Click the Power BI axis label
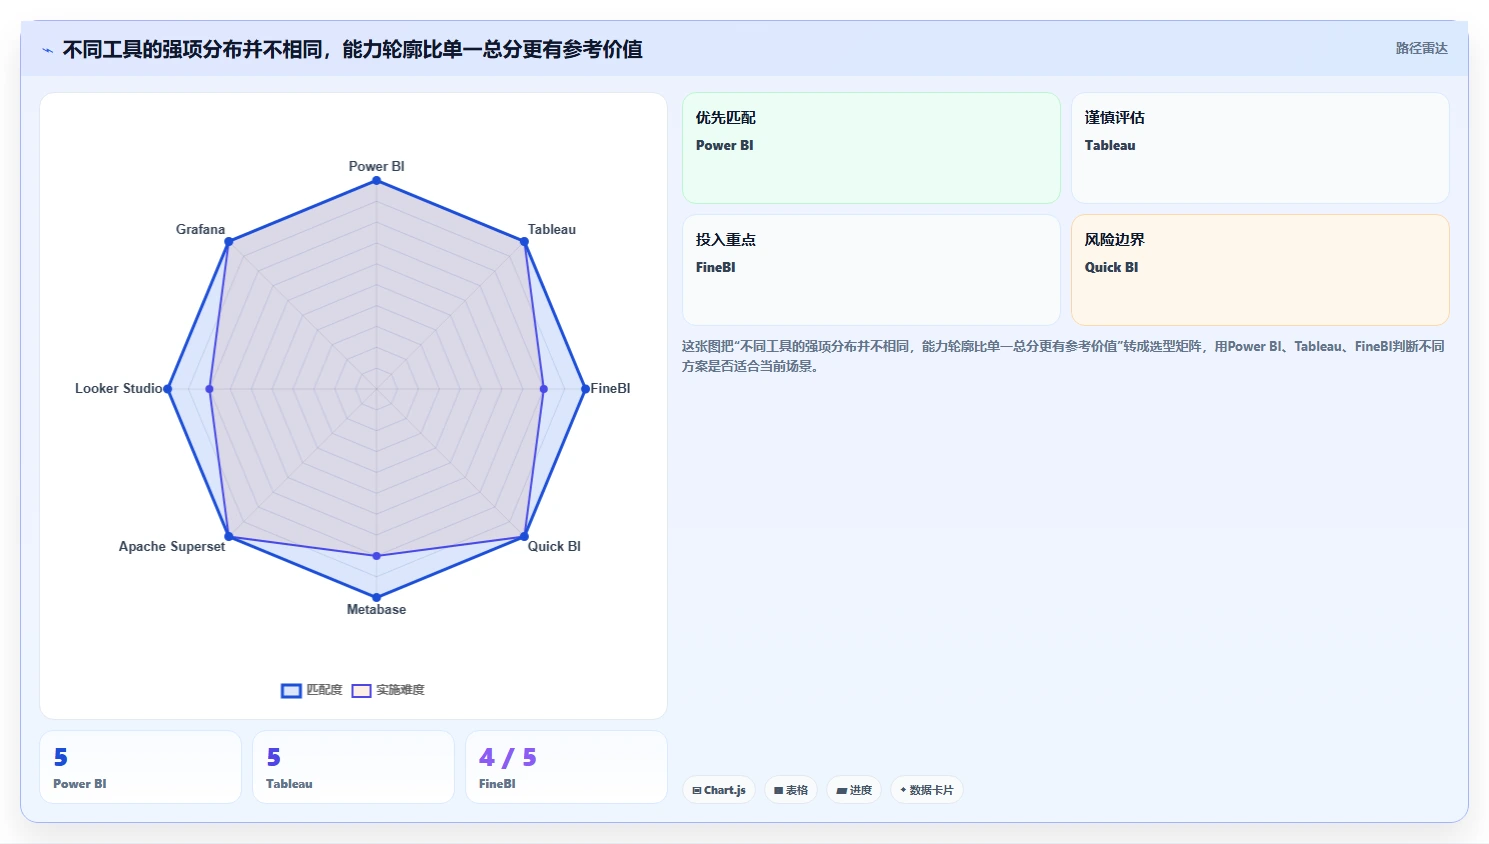The height and width of the screenshot is (844, 1489). (376, 166)
